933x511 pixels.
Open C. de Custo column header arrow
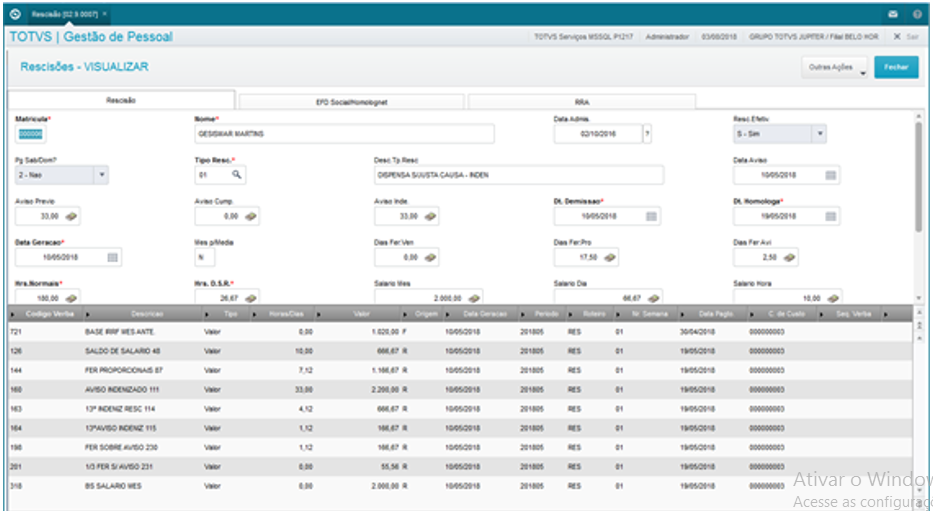[x=753, y=314]
